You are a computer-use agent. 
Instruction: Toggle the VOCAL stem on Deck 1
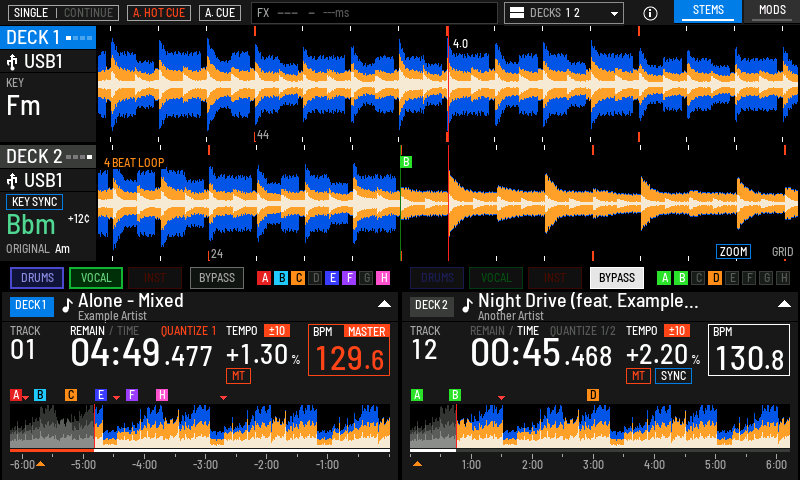pyautogui.click(x=96, y=278)
